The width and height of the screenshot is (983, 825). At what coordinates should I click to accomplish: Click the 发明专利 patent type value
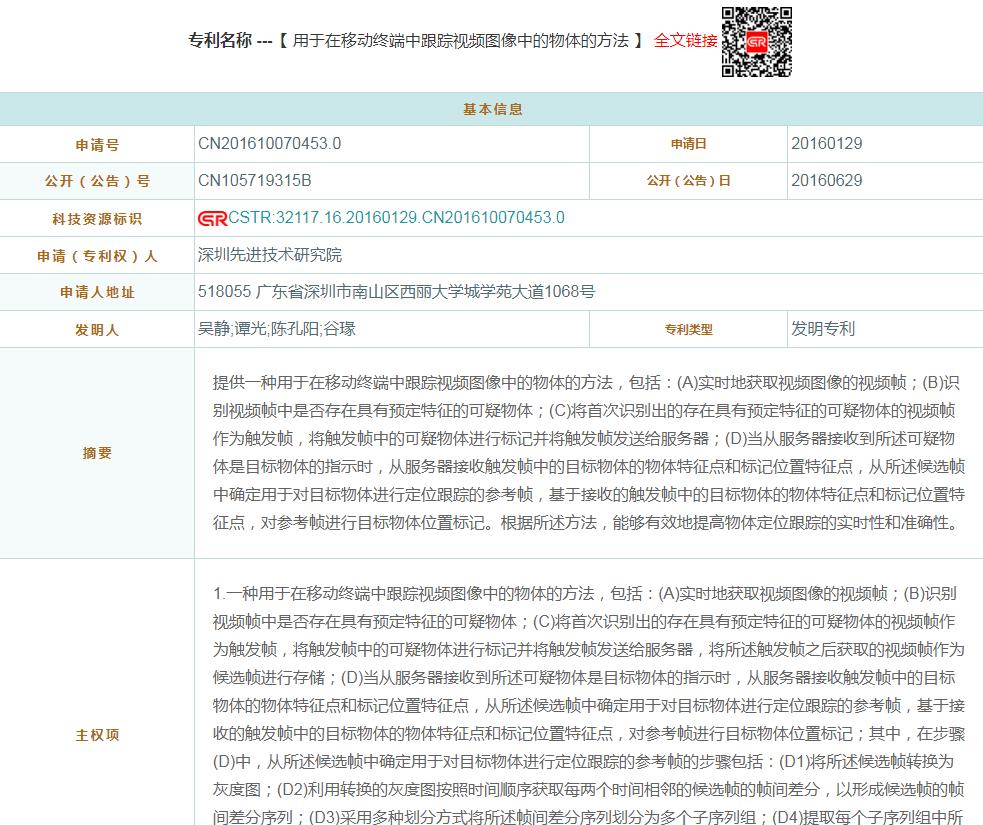(822, 329)
